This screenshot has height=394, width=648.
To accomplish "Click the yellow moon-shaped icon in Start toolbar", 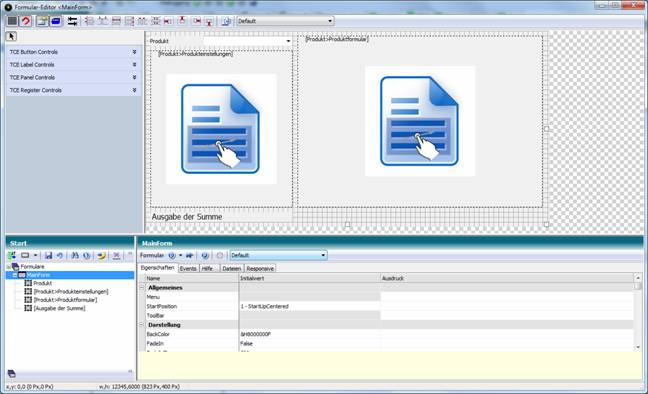I will pos(101,256).
